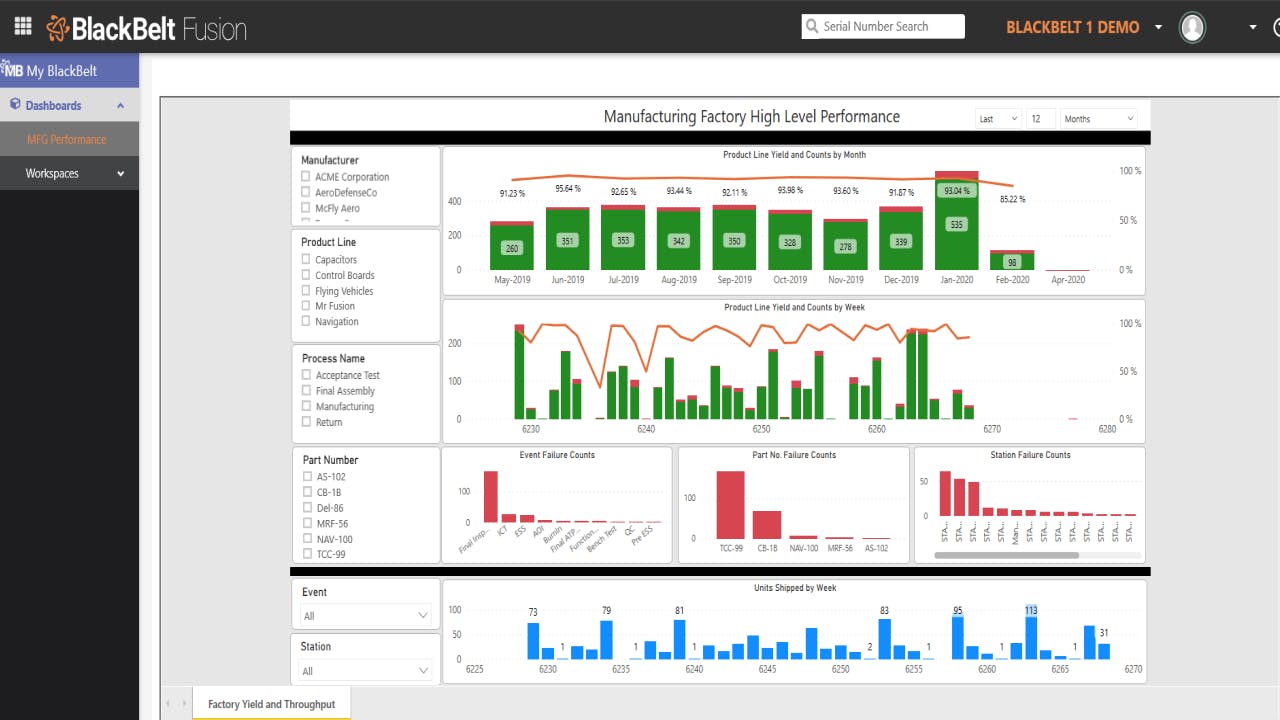Select the Dashboards sidebar menu
Image resolution: width=1280 pixels, height=720 pixels.
point(69,105)
